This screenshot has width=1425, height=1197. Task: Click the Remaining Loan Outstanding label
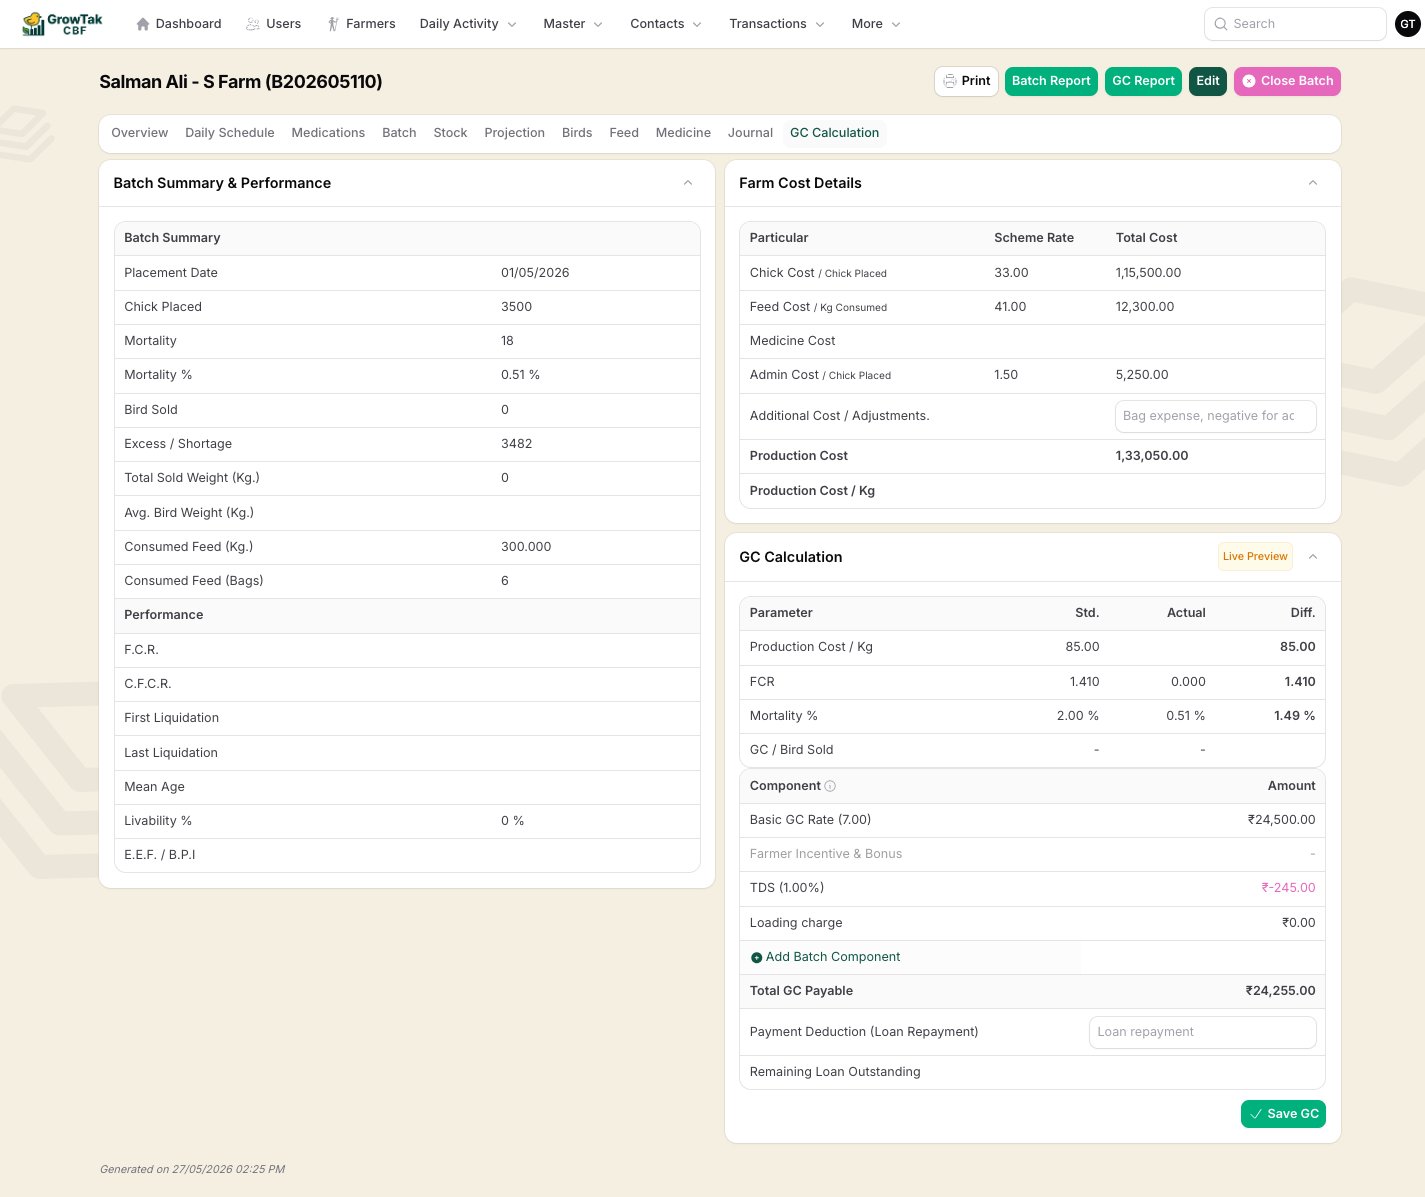(x=835, y=1072)
